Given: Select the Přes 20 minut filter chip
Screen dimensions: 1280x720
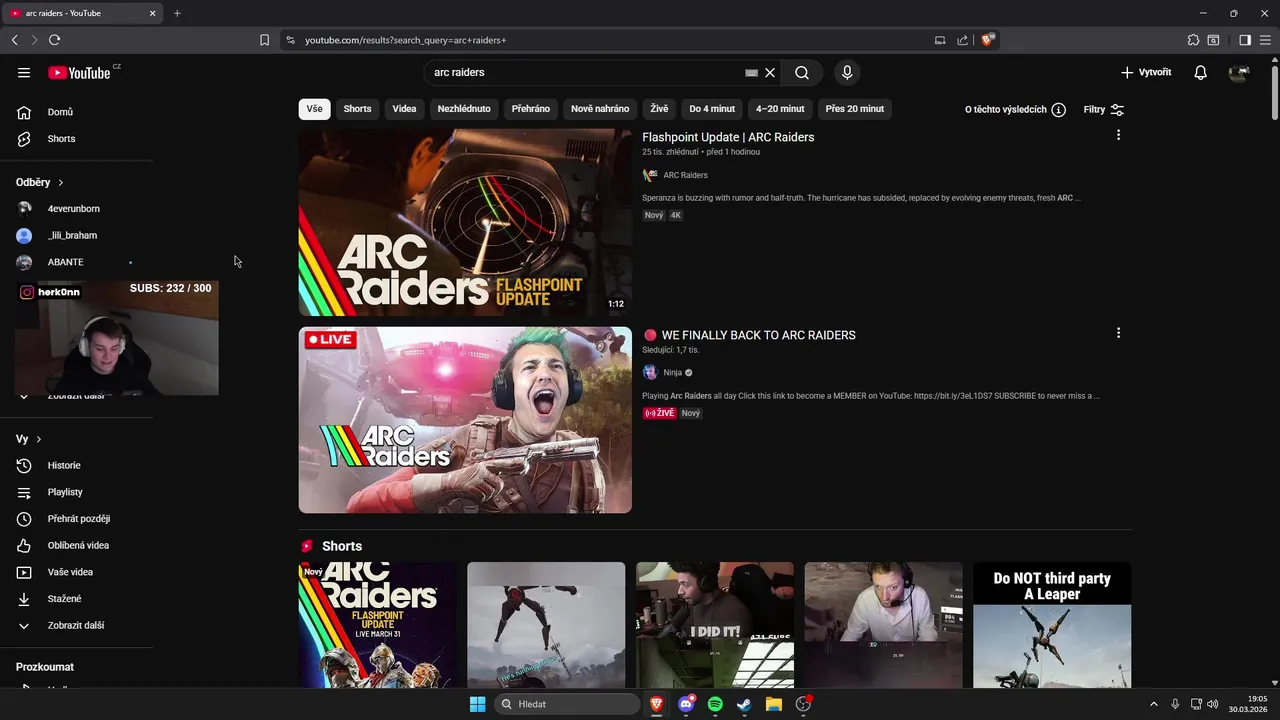Looking at the screenshot, I should 855,109.
